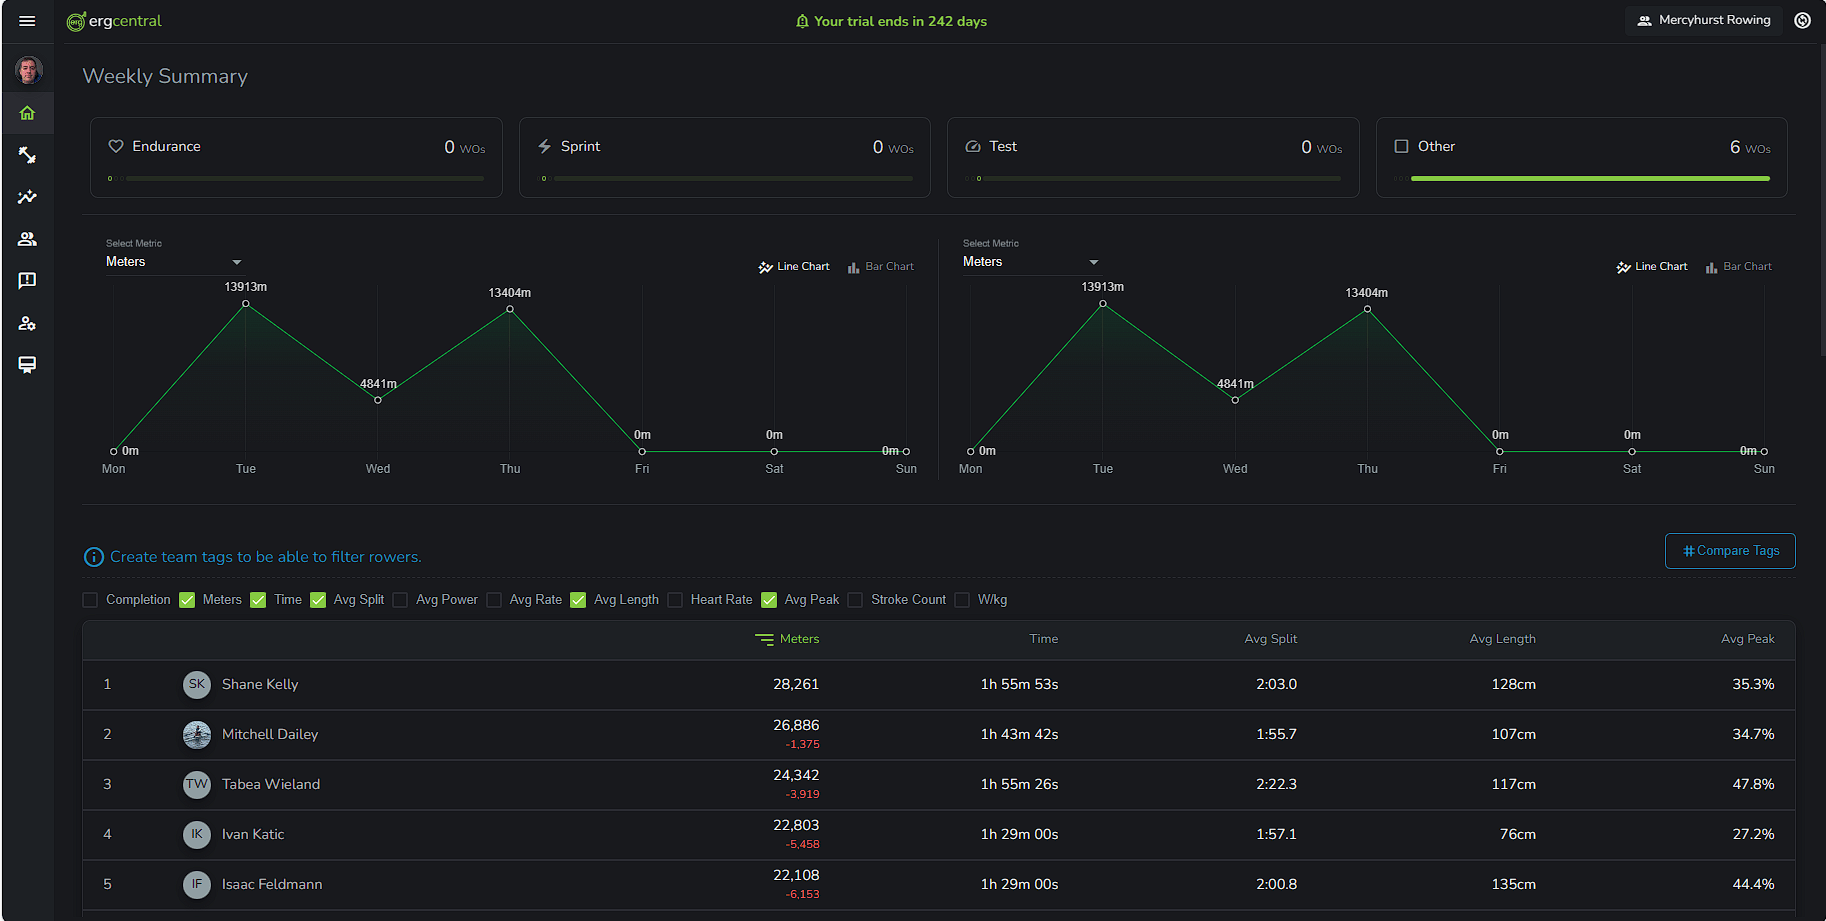The height and width of the screenshot is (921, 1826).
Task: Open the hamburger menu at top left
Action: tap(27, 20)
